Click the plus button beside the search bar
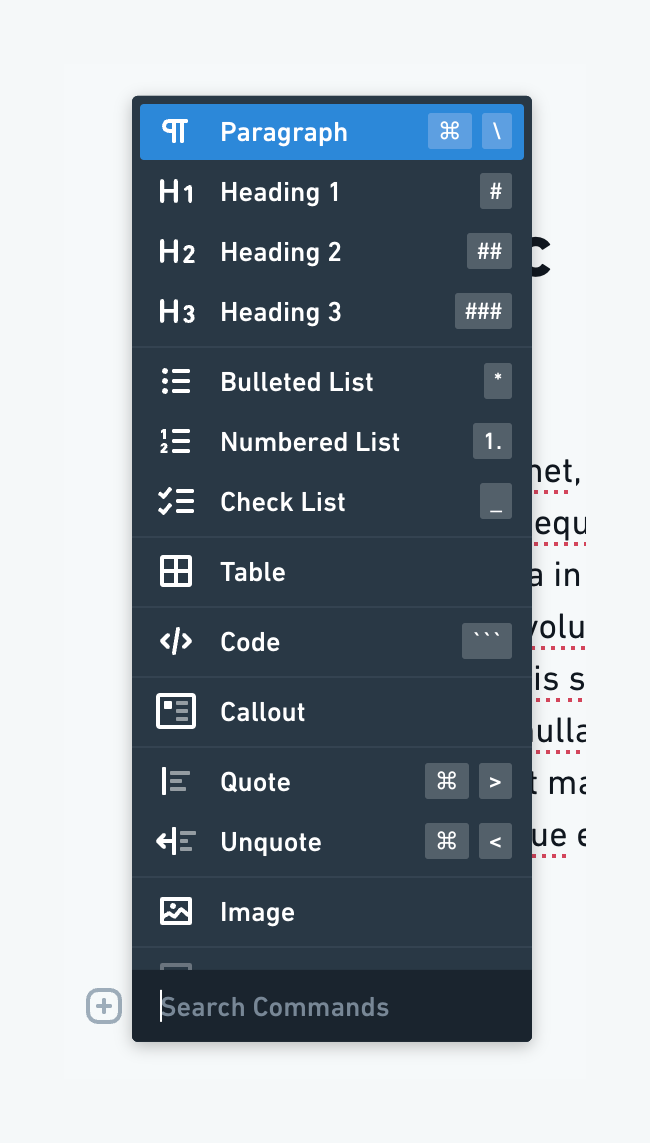650x1143 pixels. point(104,1007)
